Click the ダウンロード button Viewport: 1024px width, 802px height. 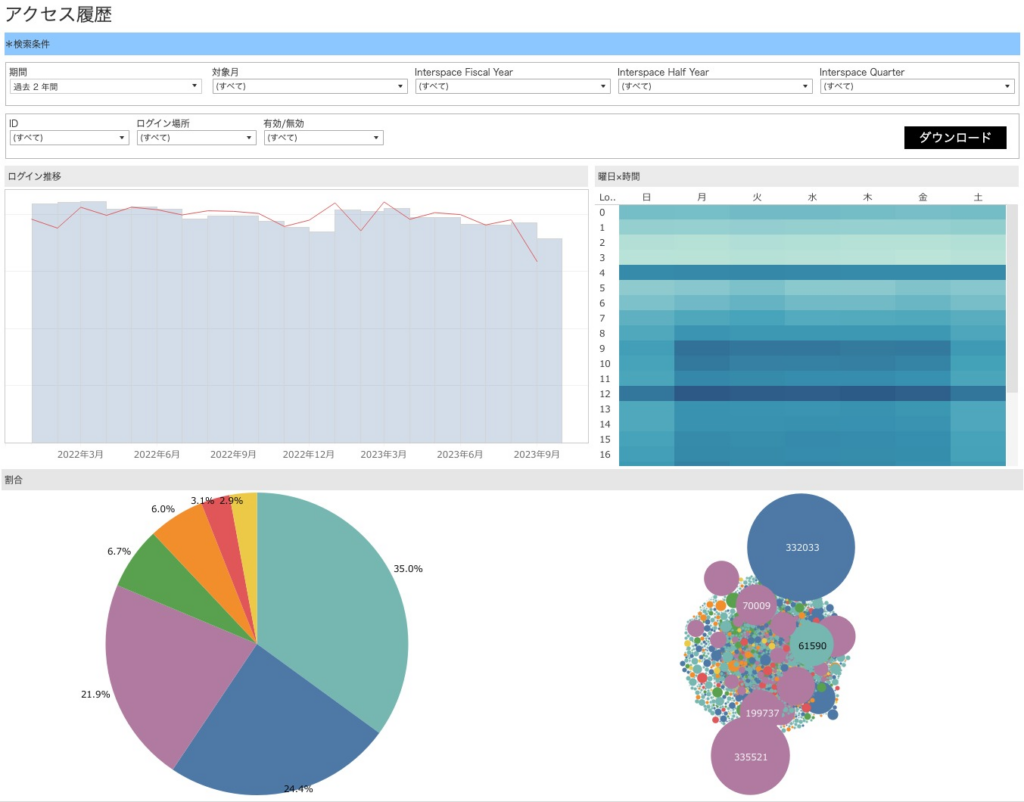(x=954, y=137)
